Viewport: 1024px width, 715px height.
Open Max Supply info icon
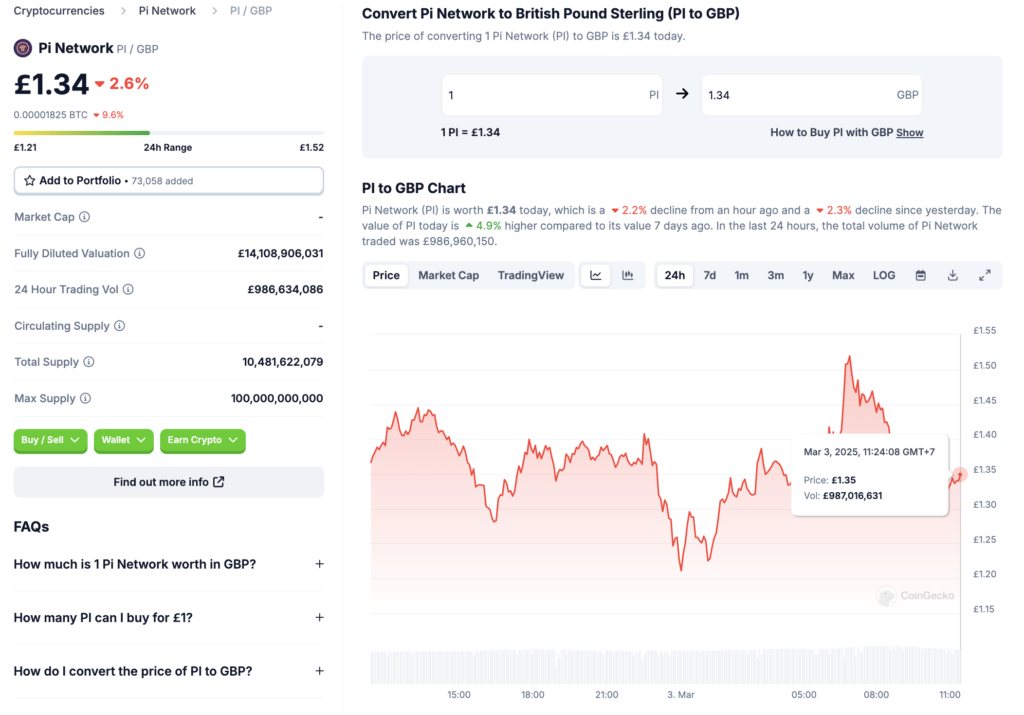click(86, 398)
